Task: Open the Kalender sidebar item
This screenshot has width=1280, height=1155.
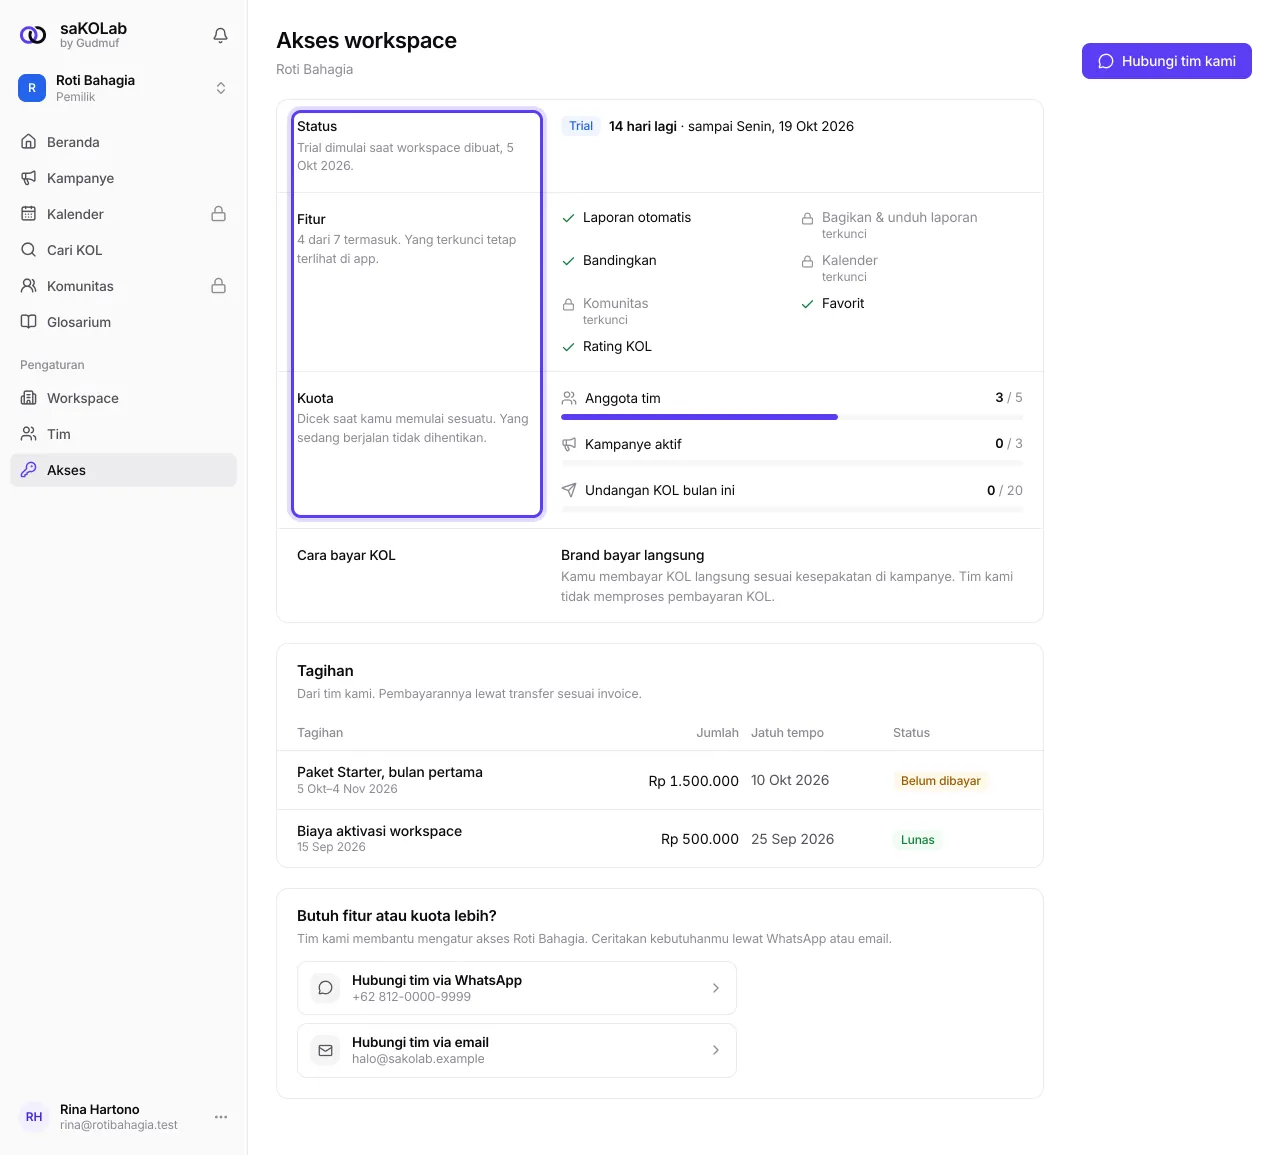Action: [124, 214]
